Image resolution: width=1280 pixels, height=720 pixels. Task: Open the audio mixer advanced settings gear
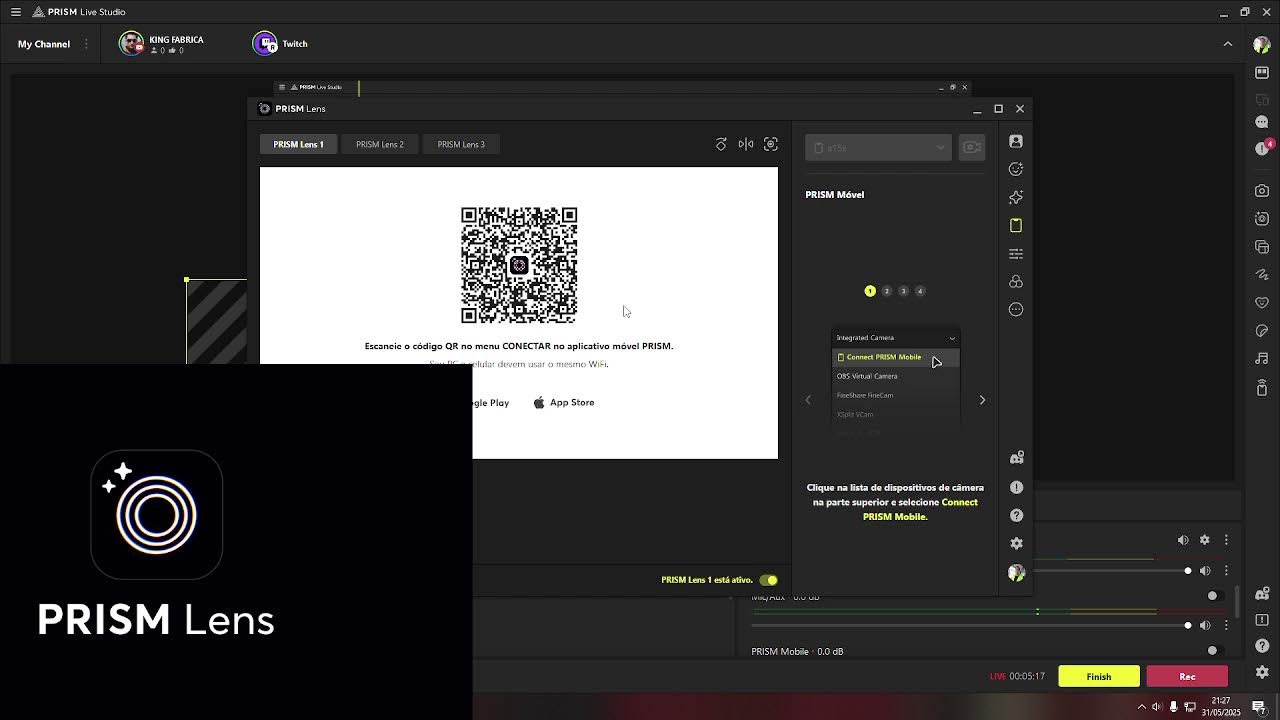(1205, 540)
